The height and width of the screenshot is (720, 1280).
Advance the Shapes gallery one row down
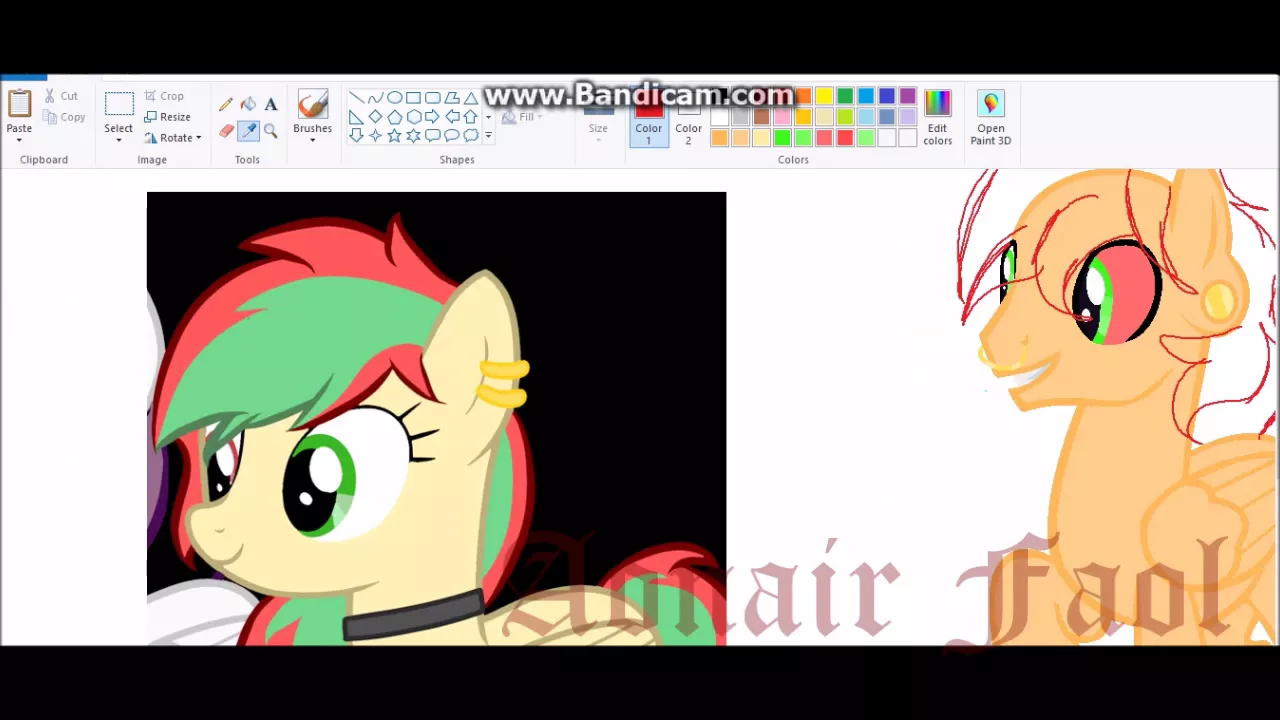click(488, 117)
